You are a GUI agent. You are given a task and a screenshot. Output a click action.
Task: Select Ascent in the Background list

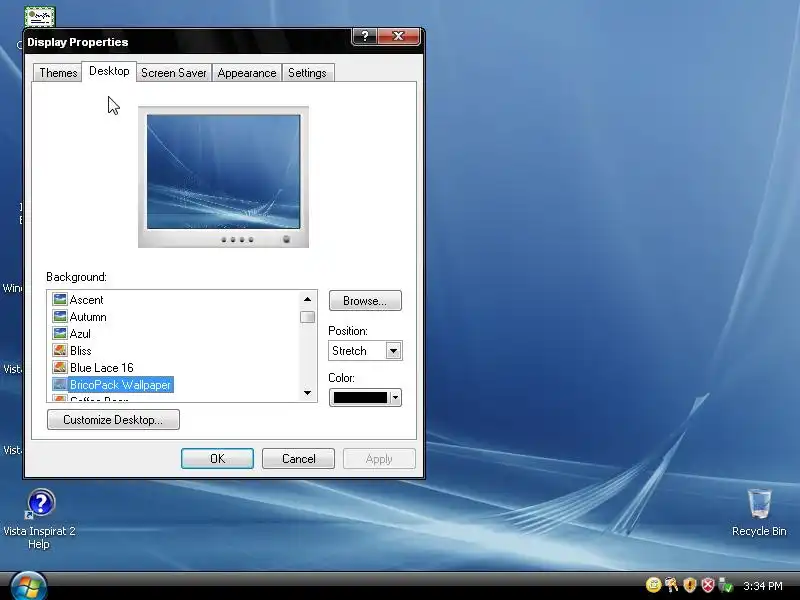pos(86,299)
